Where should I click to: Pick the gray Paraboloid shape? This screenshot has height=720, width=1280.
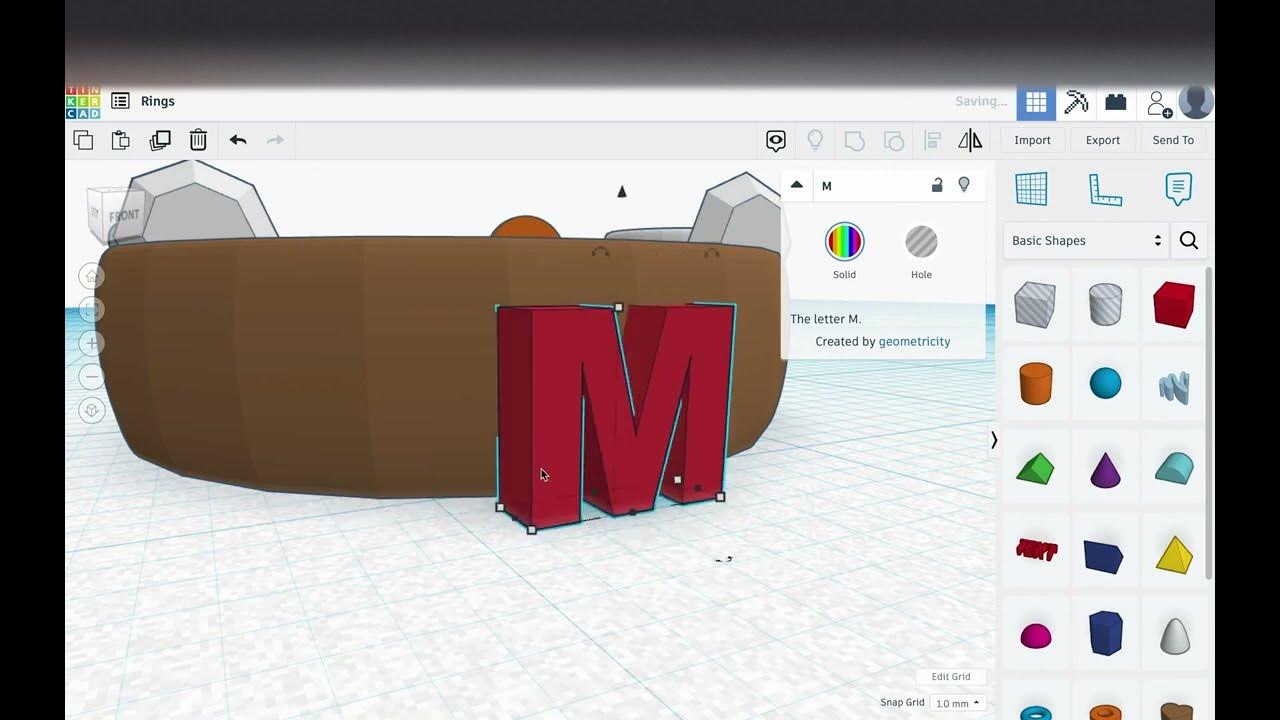point(1175,636)
